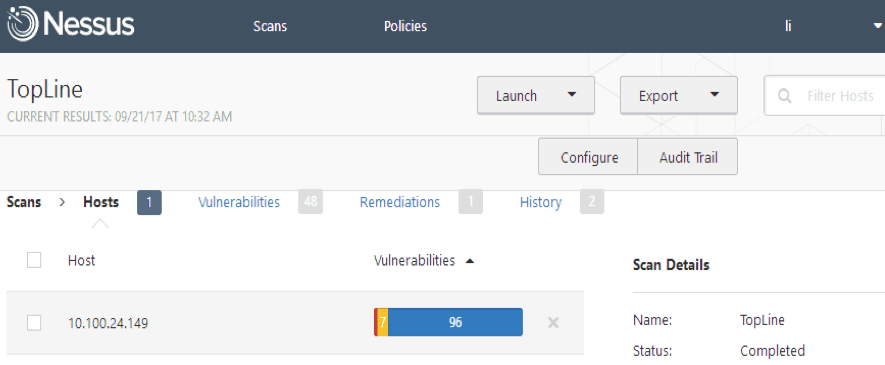The height and width of the screenshot is (365, 885).
Task: Go to Policies in top navigation
Action: (x=405, y=27)
